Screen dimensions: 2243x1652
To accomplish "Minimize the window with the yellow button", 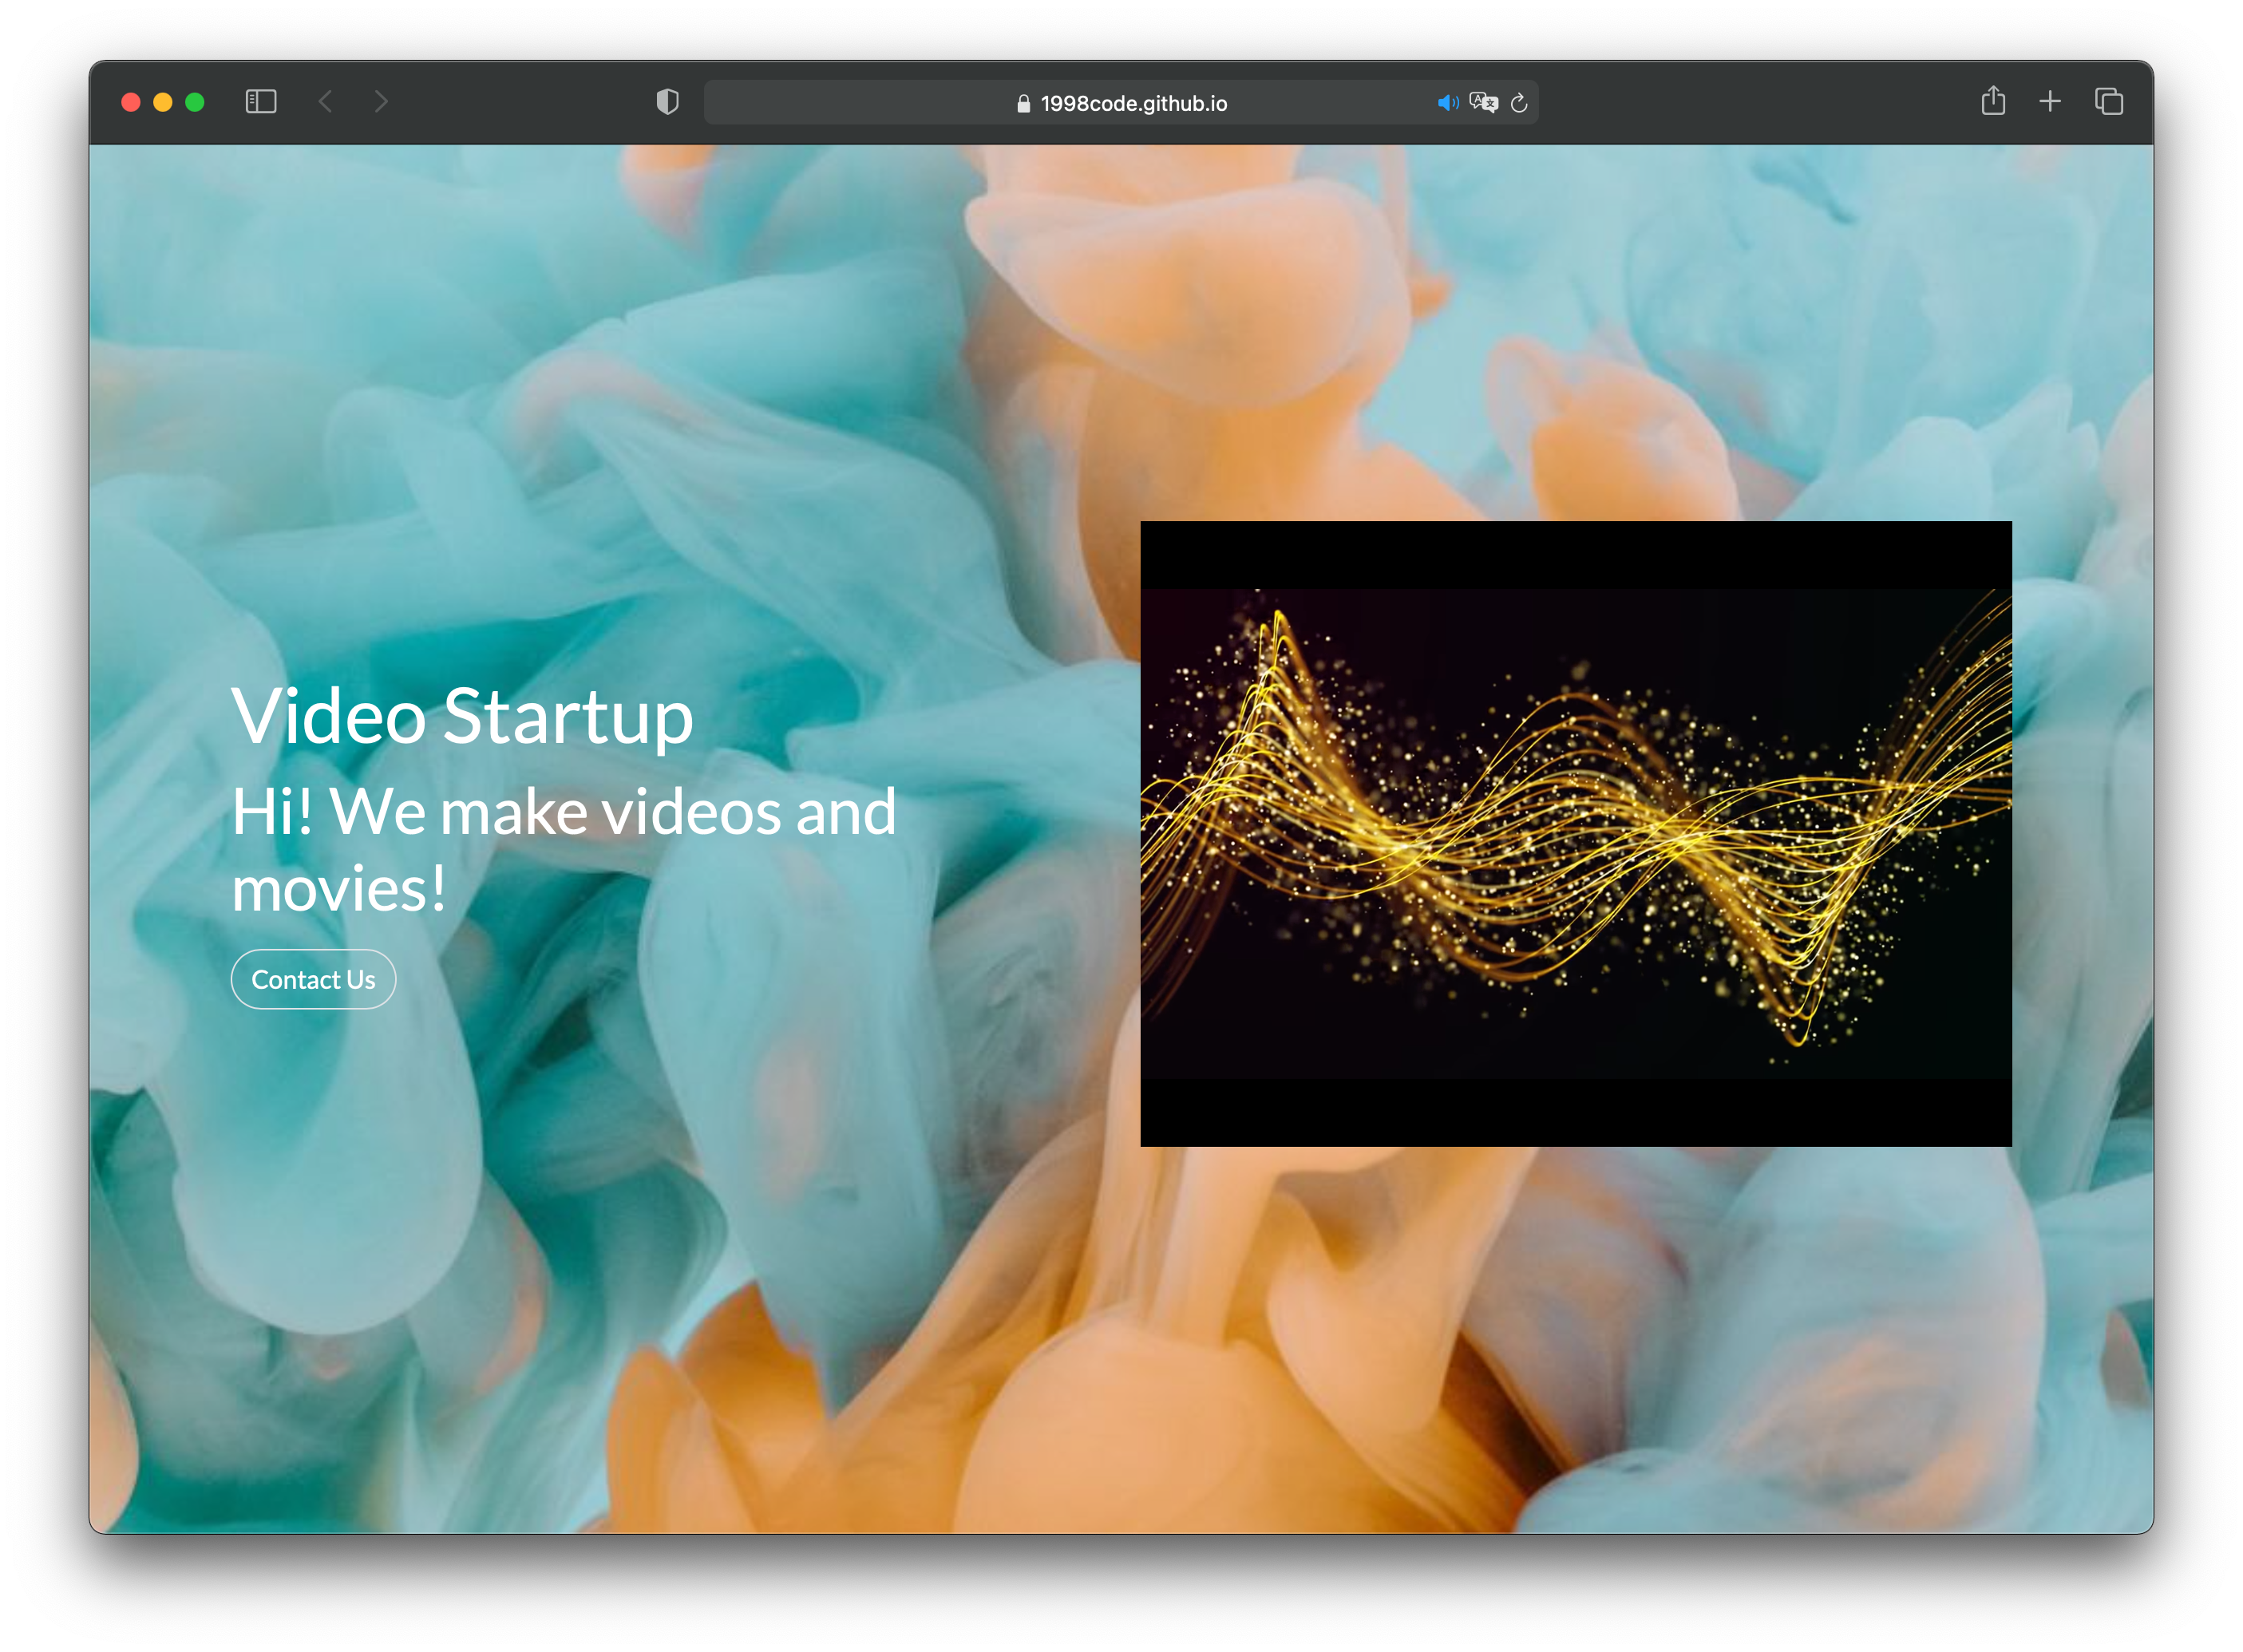I will click(x=163, y=102).
